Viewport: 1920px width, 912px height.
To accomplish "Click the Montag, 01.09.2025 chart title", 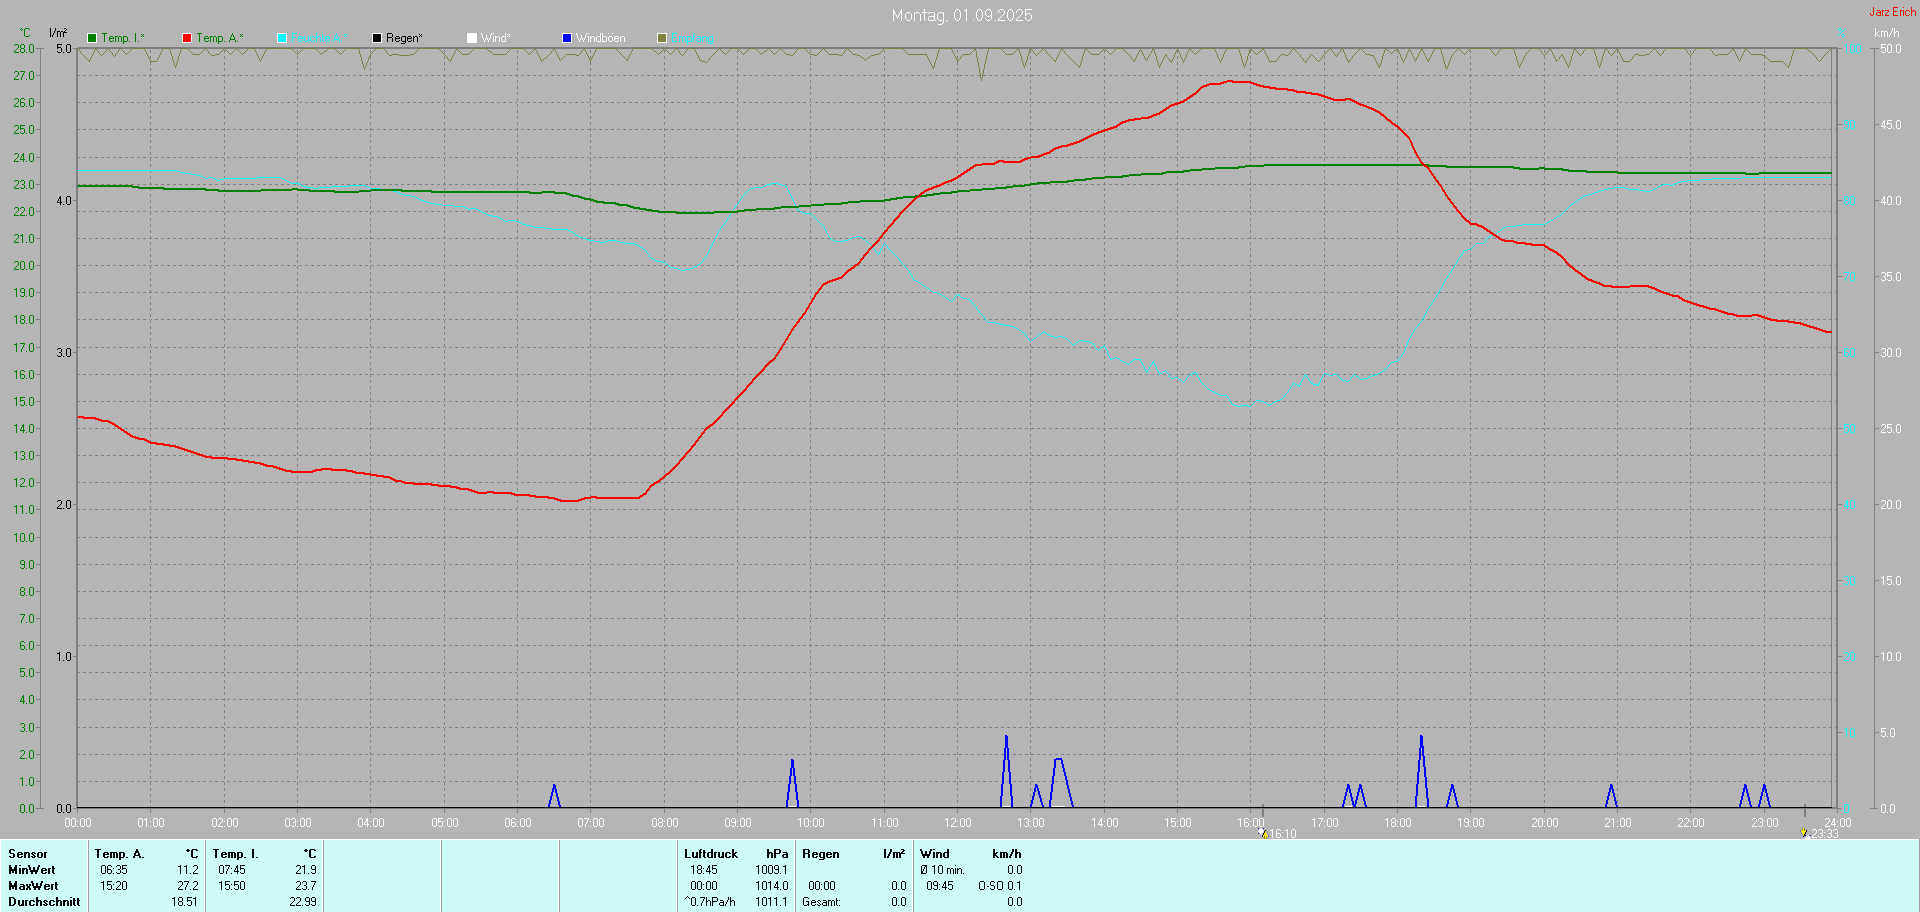I will point(962,15).
